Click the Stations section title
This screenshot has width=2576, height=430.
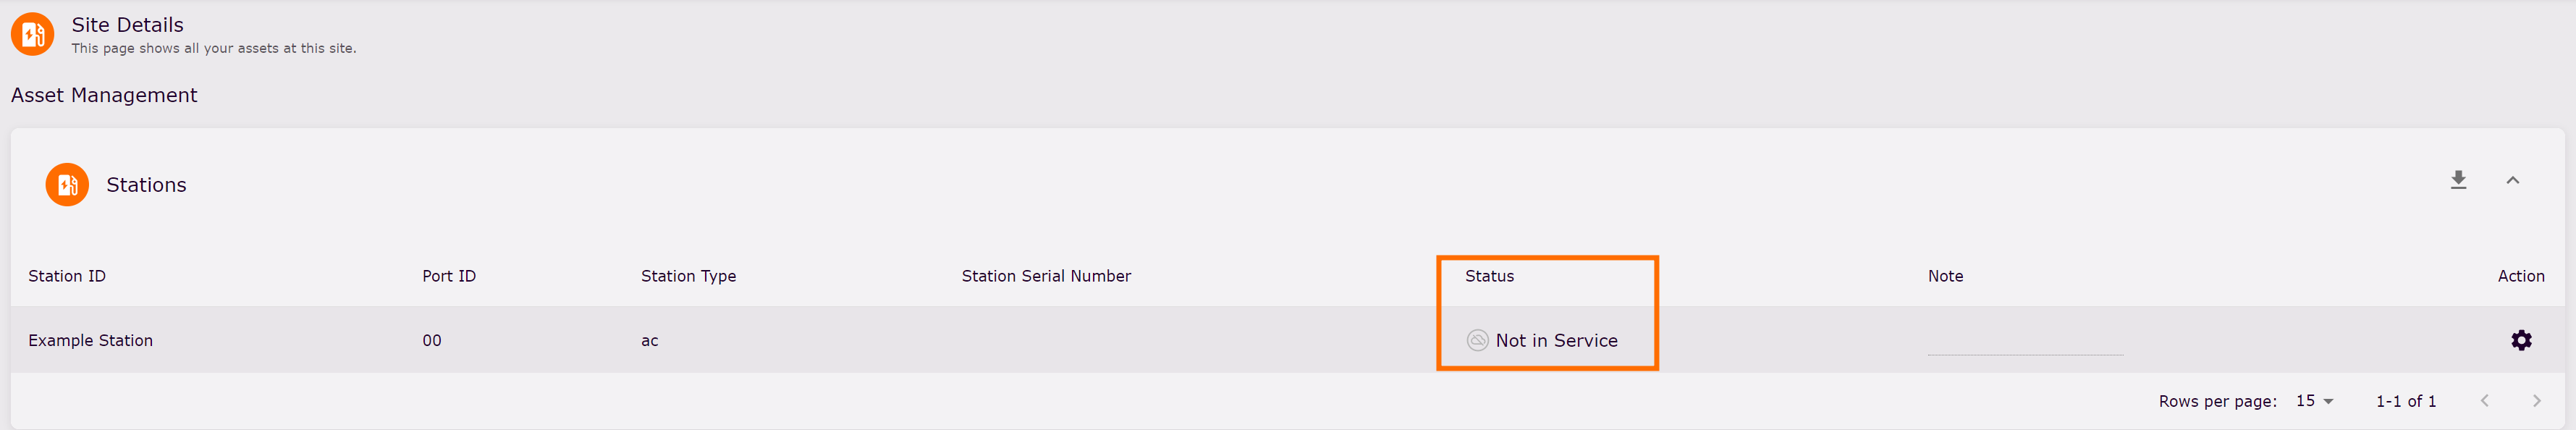[146, 185]
